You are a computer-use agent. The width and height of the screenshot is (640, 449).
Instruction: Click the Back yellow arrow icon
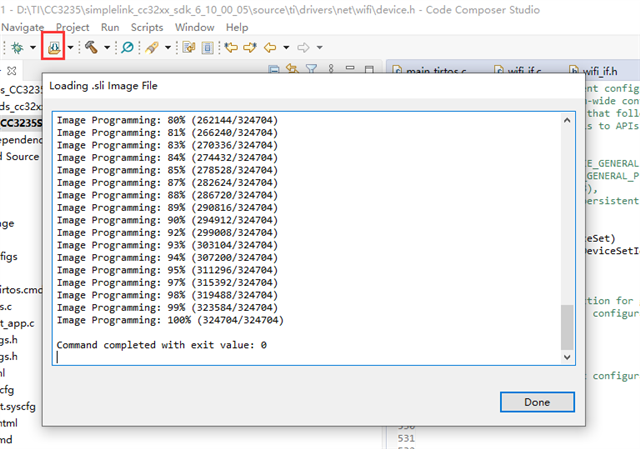pyautogui.click(x=270, y=48)
